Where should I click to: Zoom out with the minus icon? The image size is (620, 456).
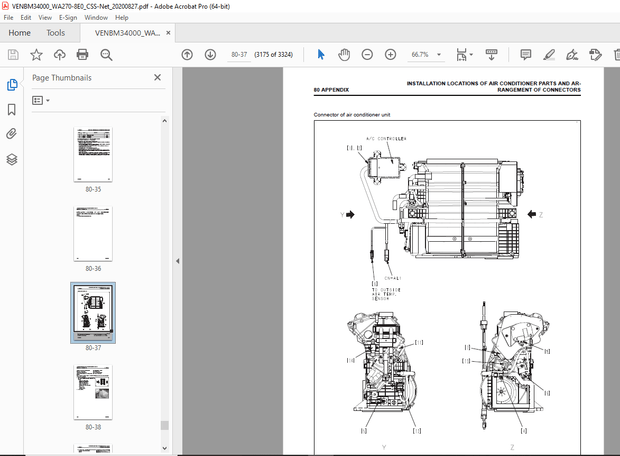pyautogui.click(x=367, y=55)
